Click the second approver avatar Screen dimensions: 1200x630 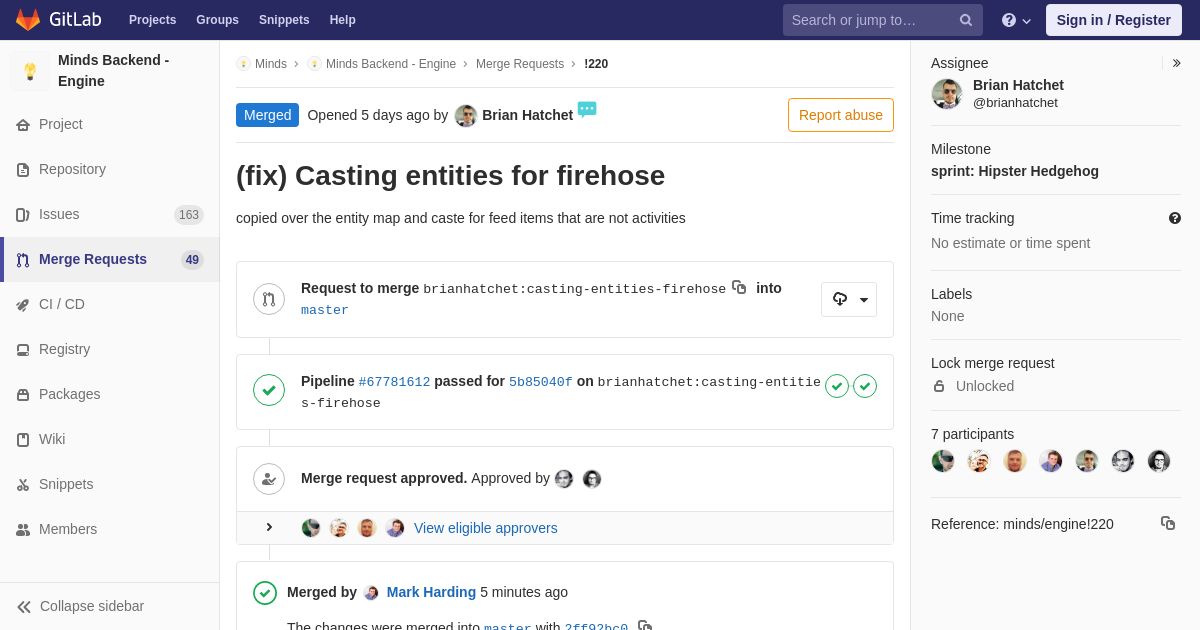coord(592,479)
